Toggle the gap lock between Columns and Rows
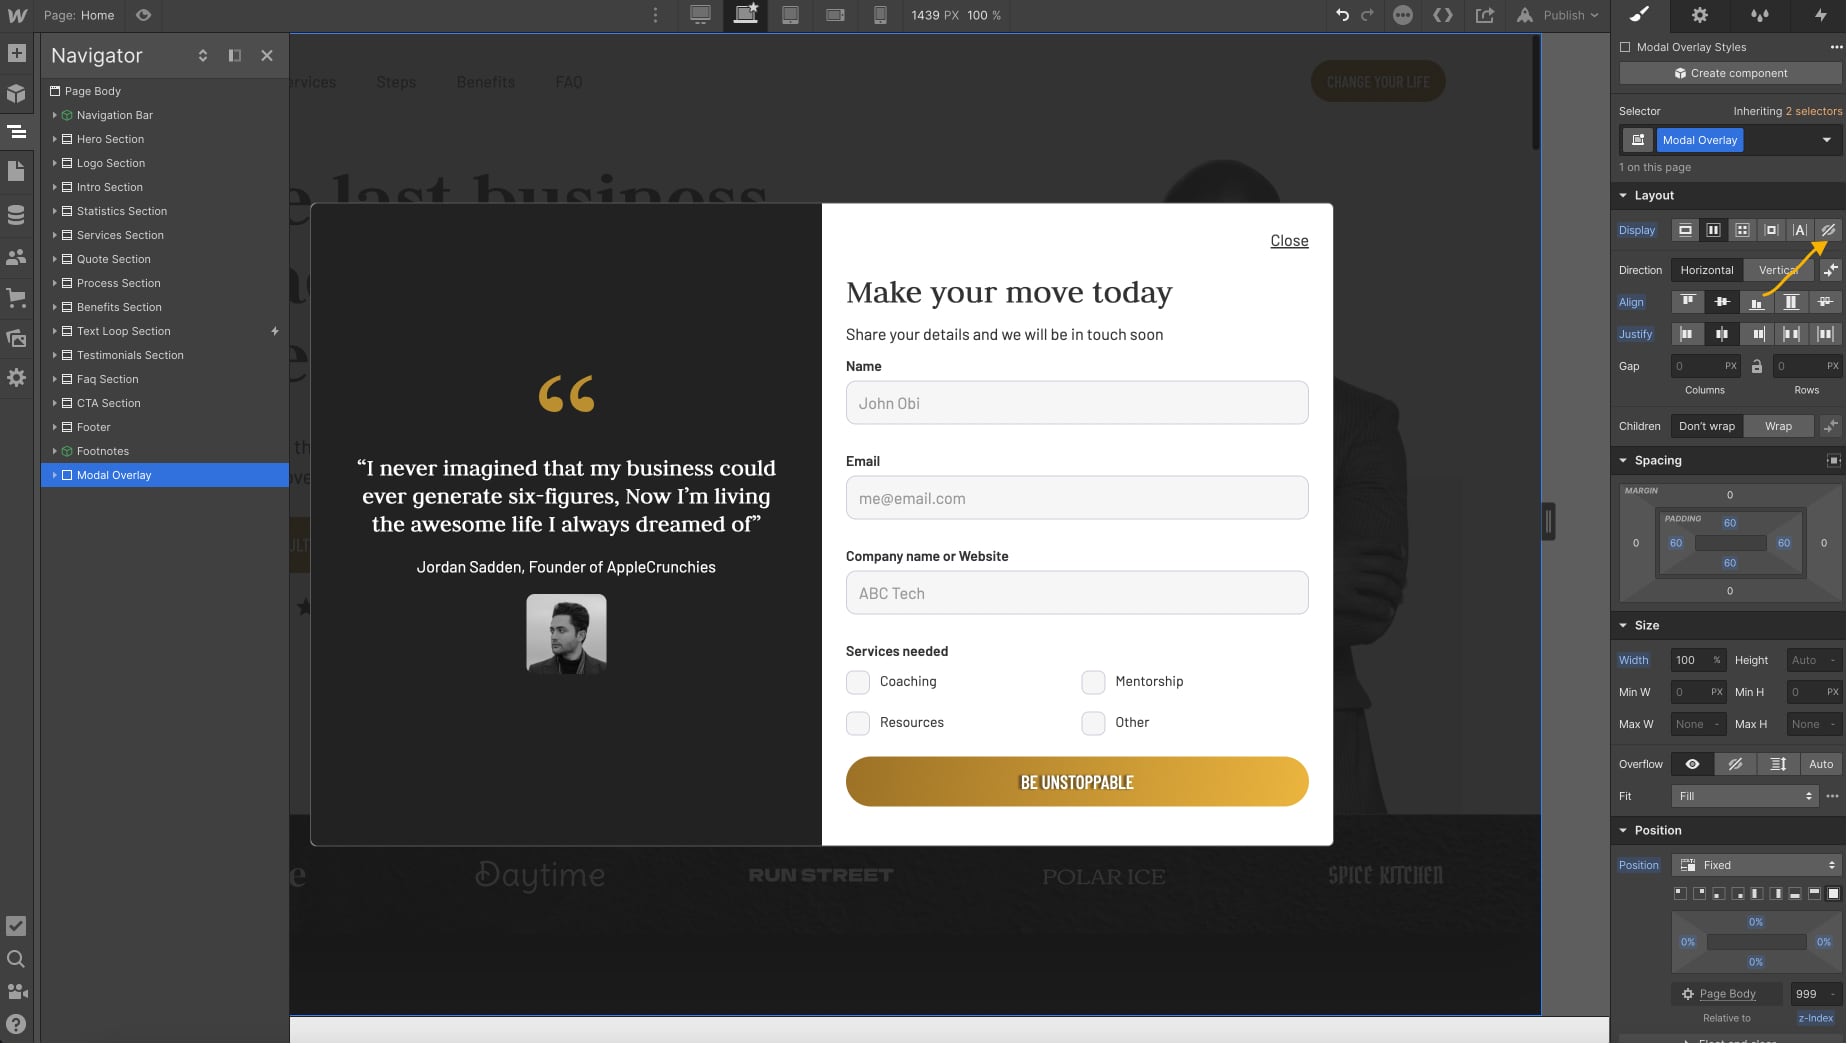This screenshot has height=1047, width=1847. coord(1757,365)
